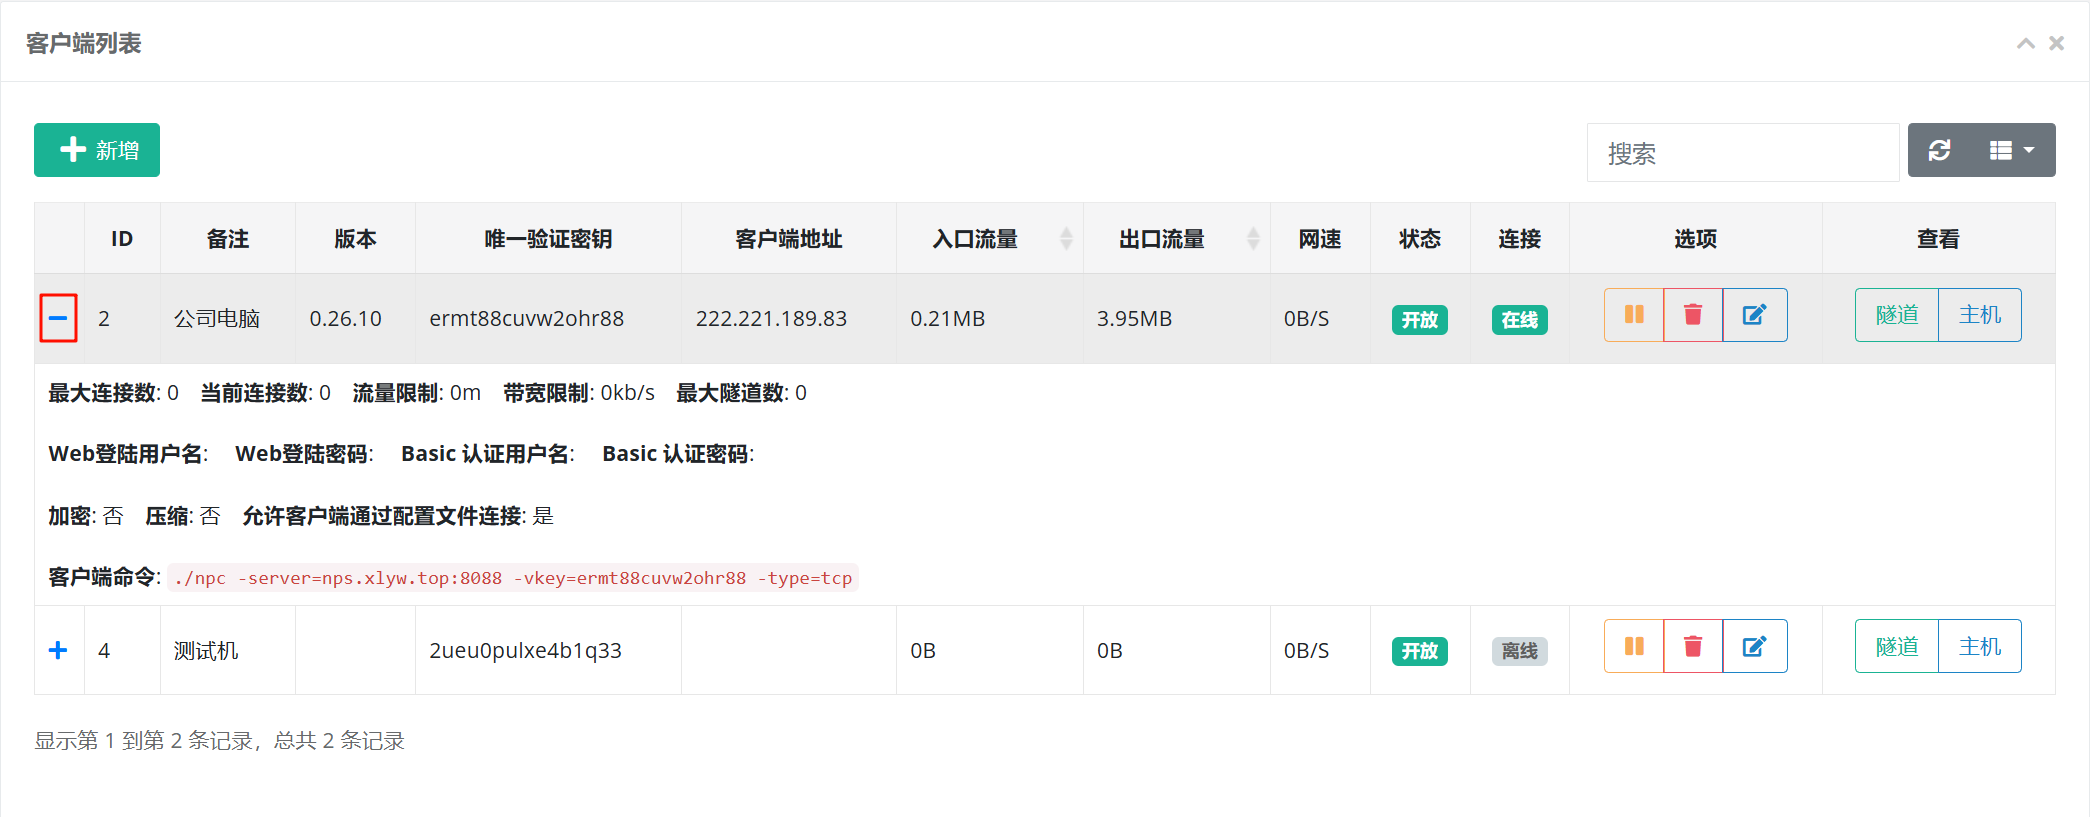The image size is (2090, 817).
Task: Click the 新增 button to add client
Action: [97, 150]
